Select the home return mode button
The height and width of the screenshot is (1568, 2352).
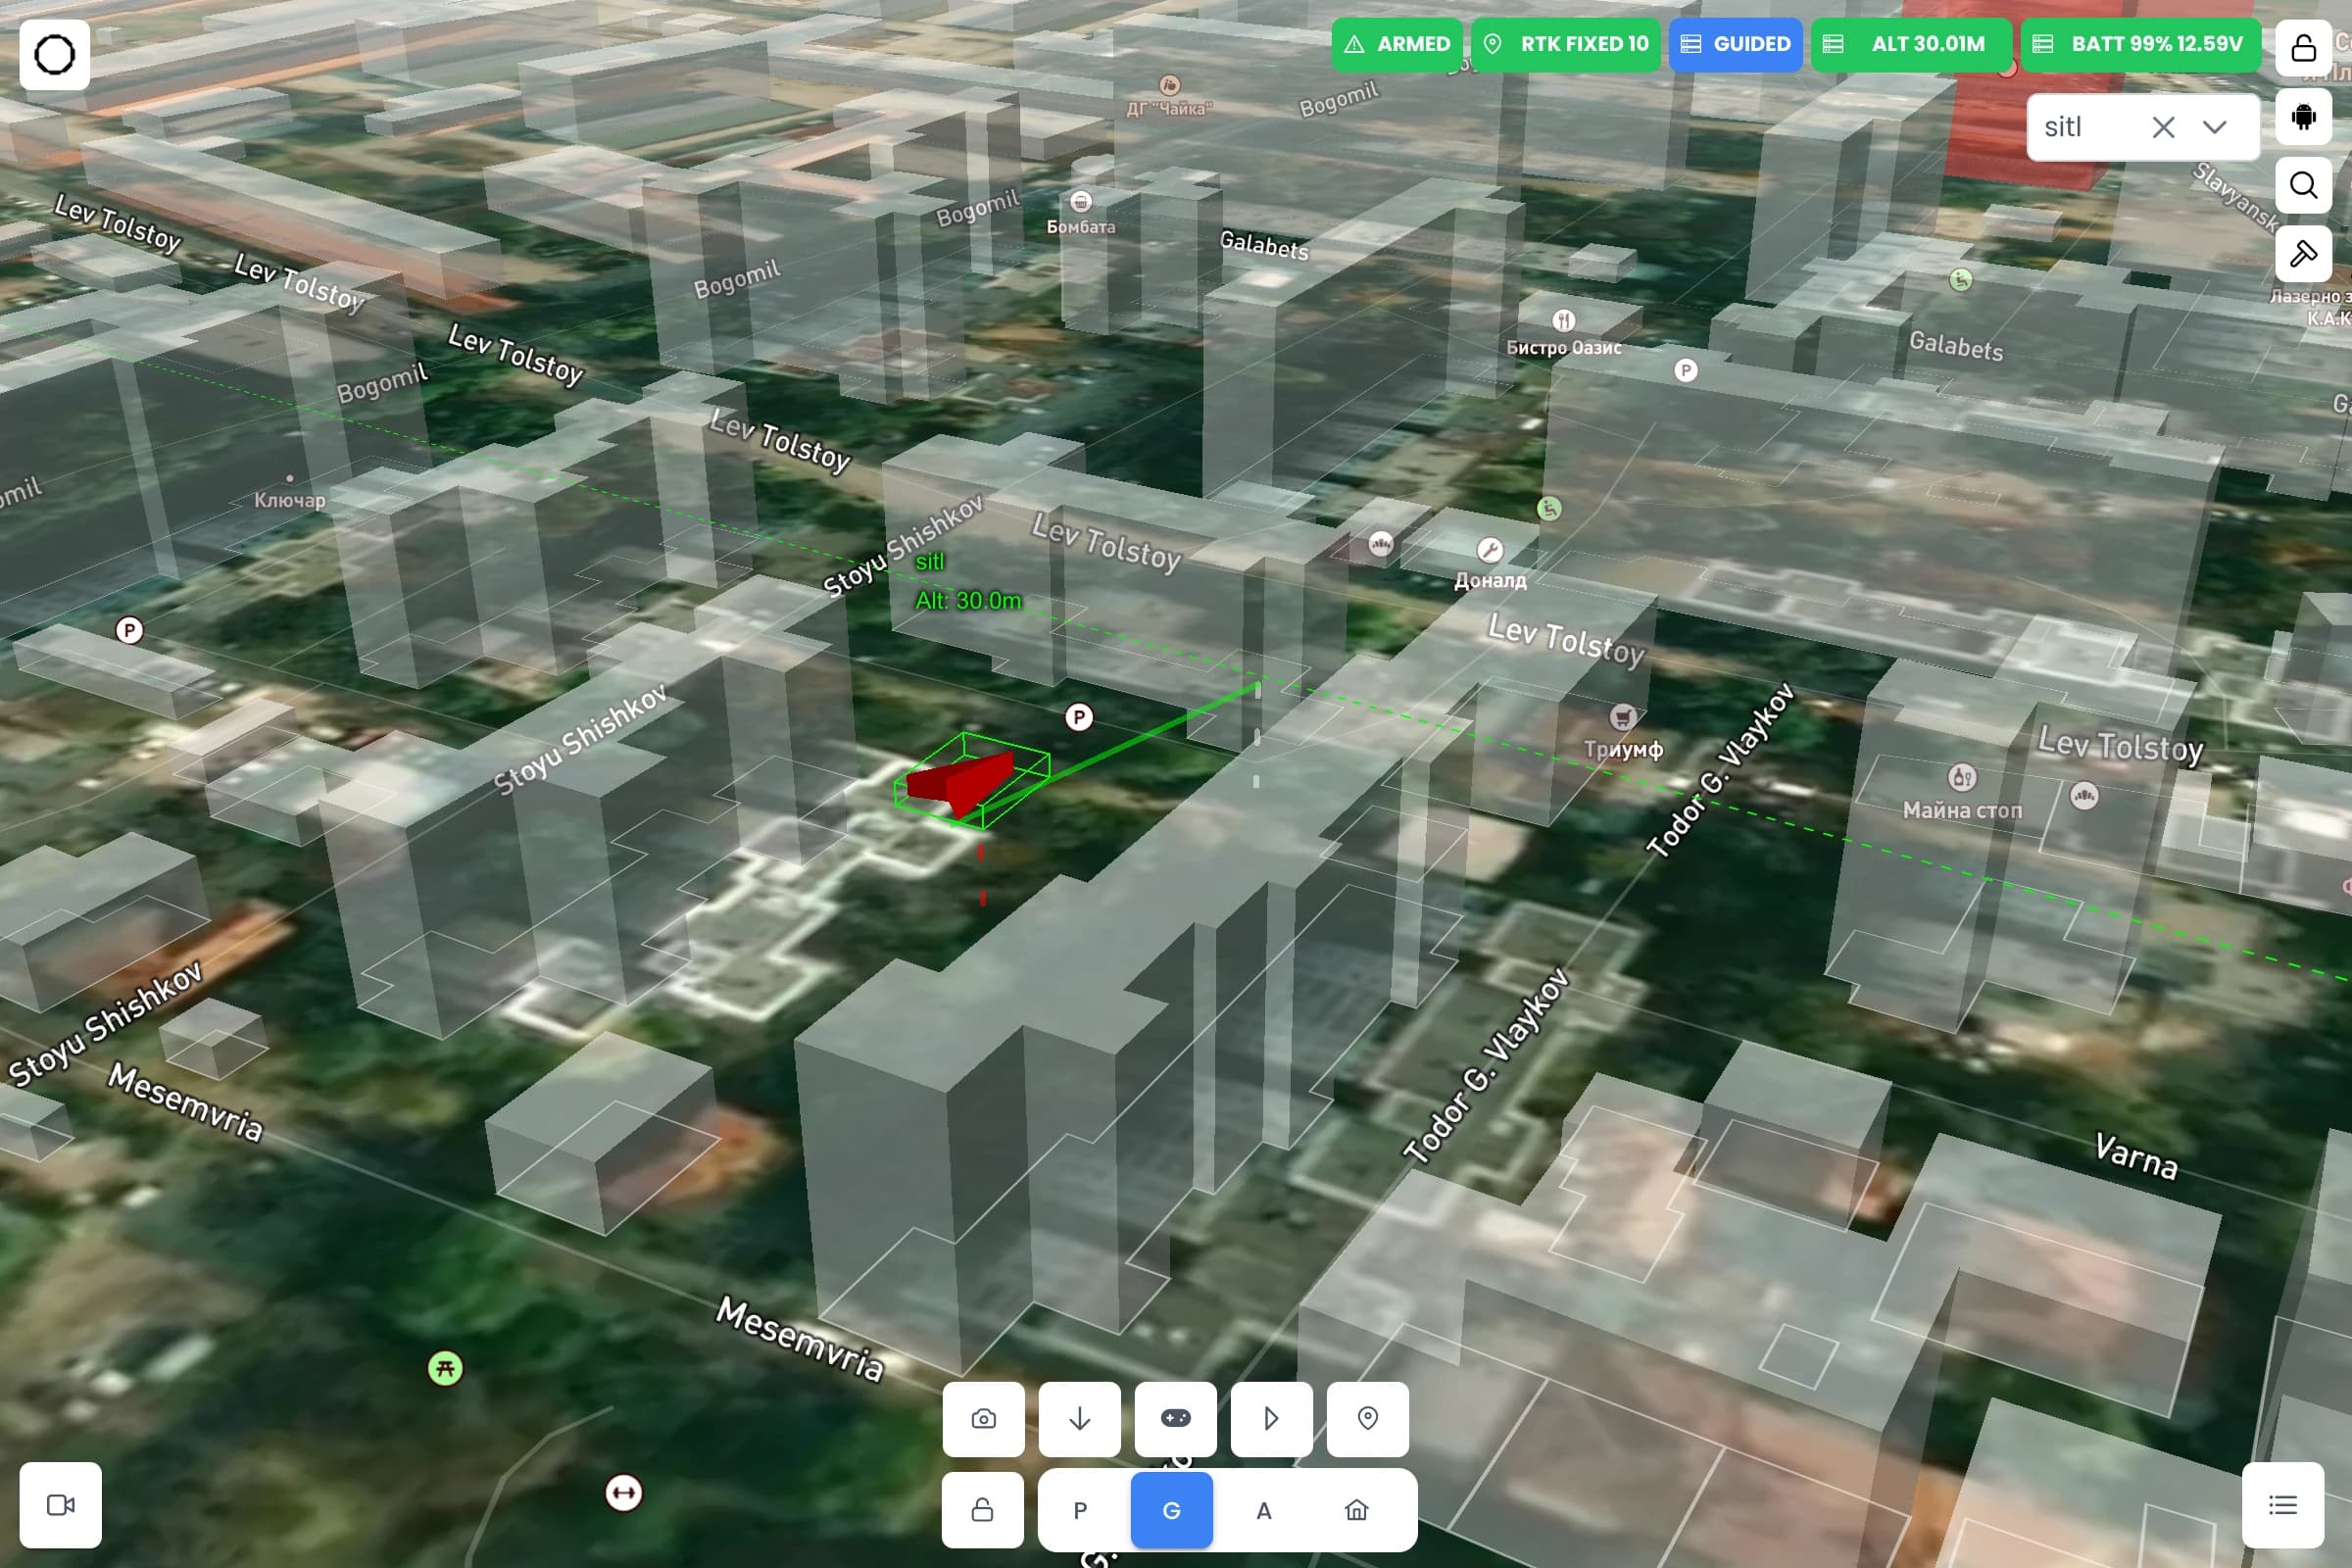1356,1510
